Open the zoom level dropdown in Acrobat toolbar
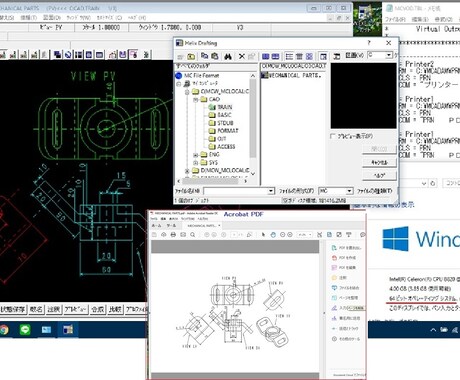460x380 pixels. [310, 235]
